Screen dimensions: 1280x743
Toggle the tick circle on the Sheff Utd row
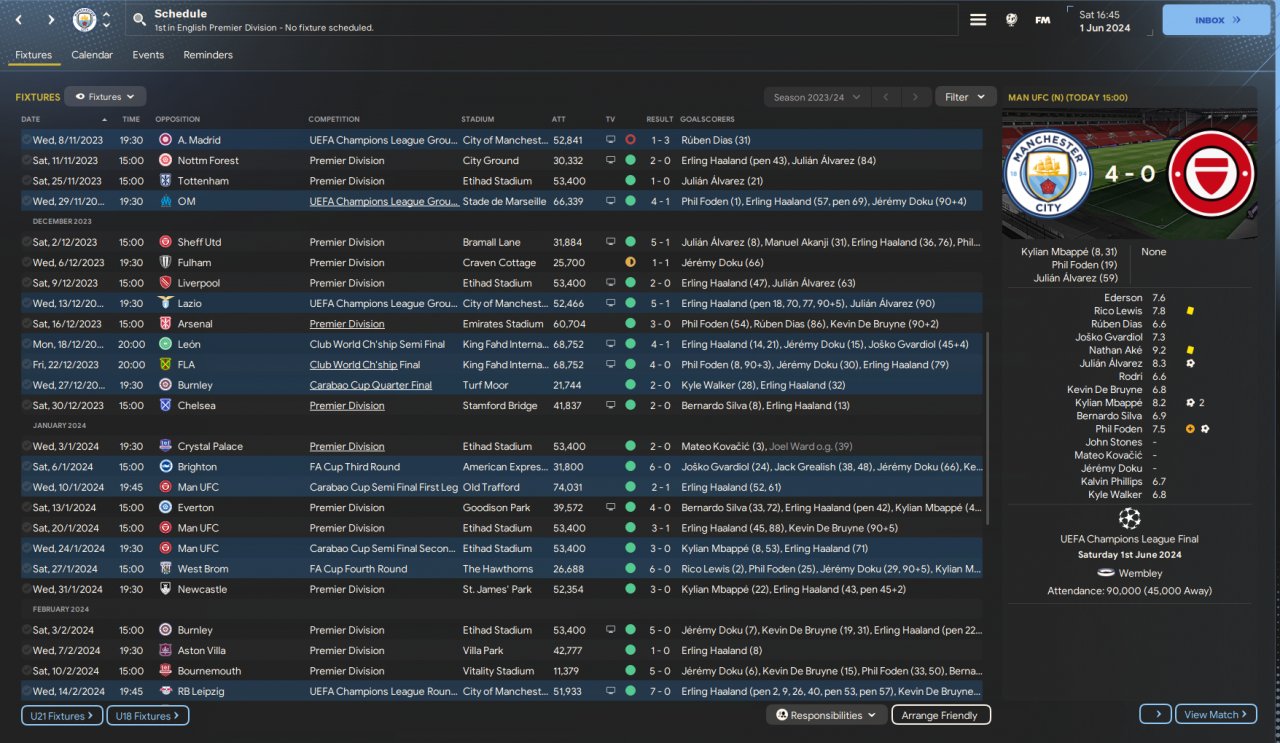point(26,242)
